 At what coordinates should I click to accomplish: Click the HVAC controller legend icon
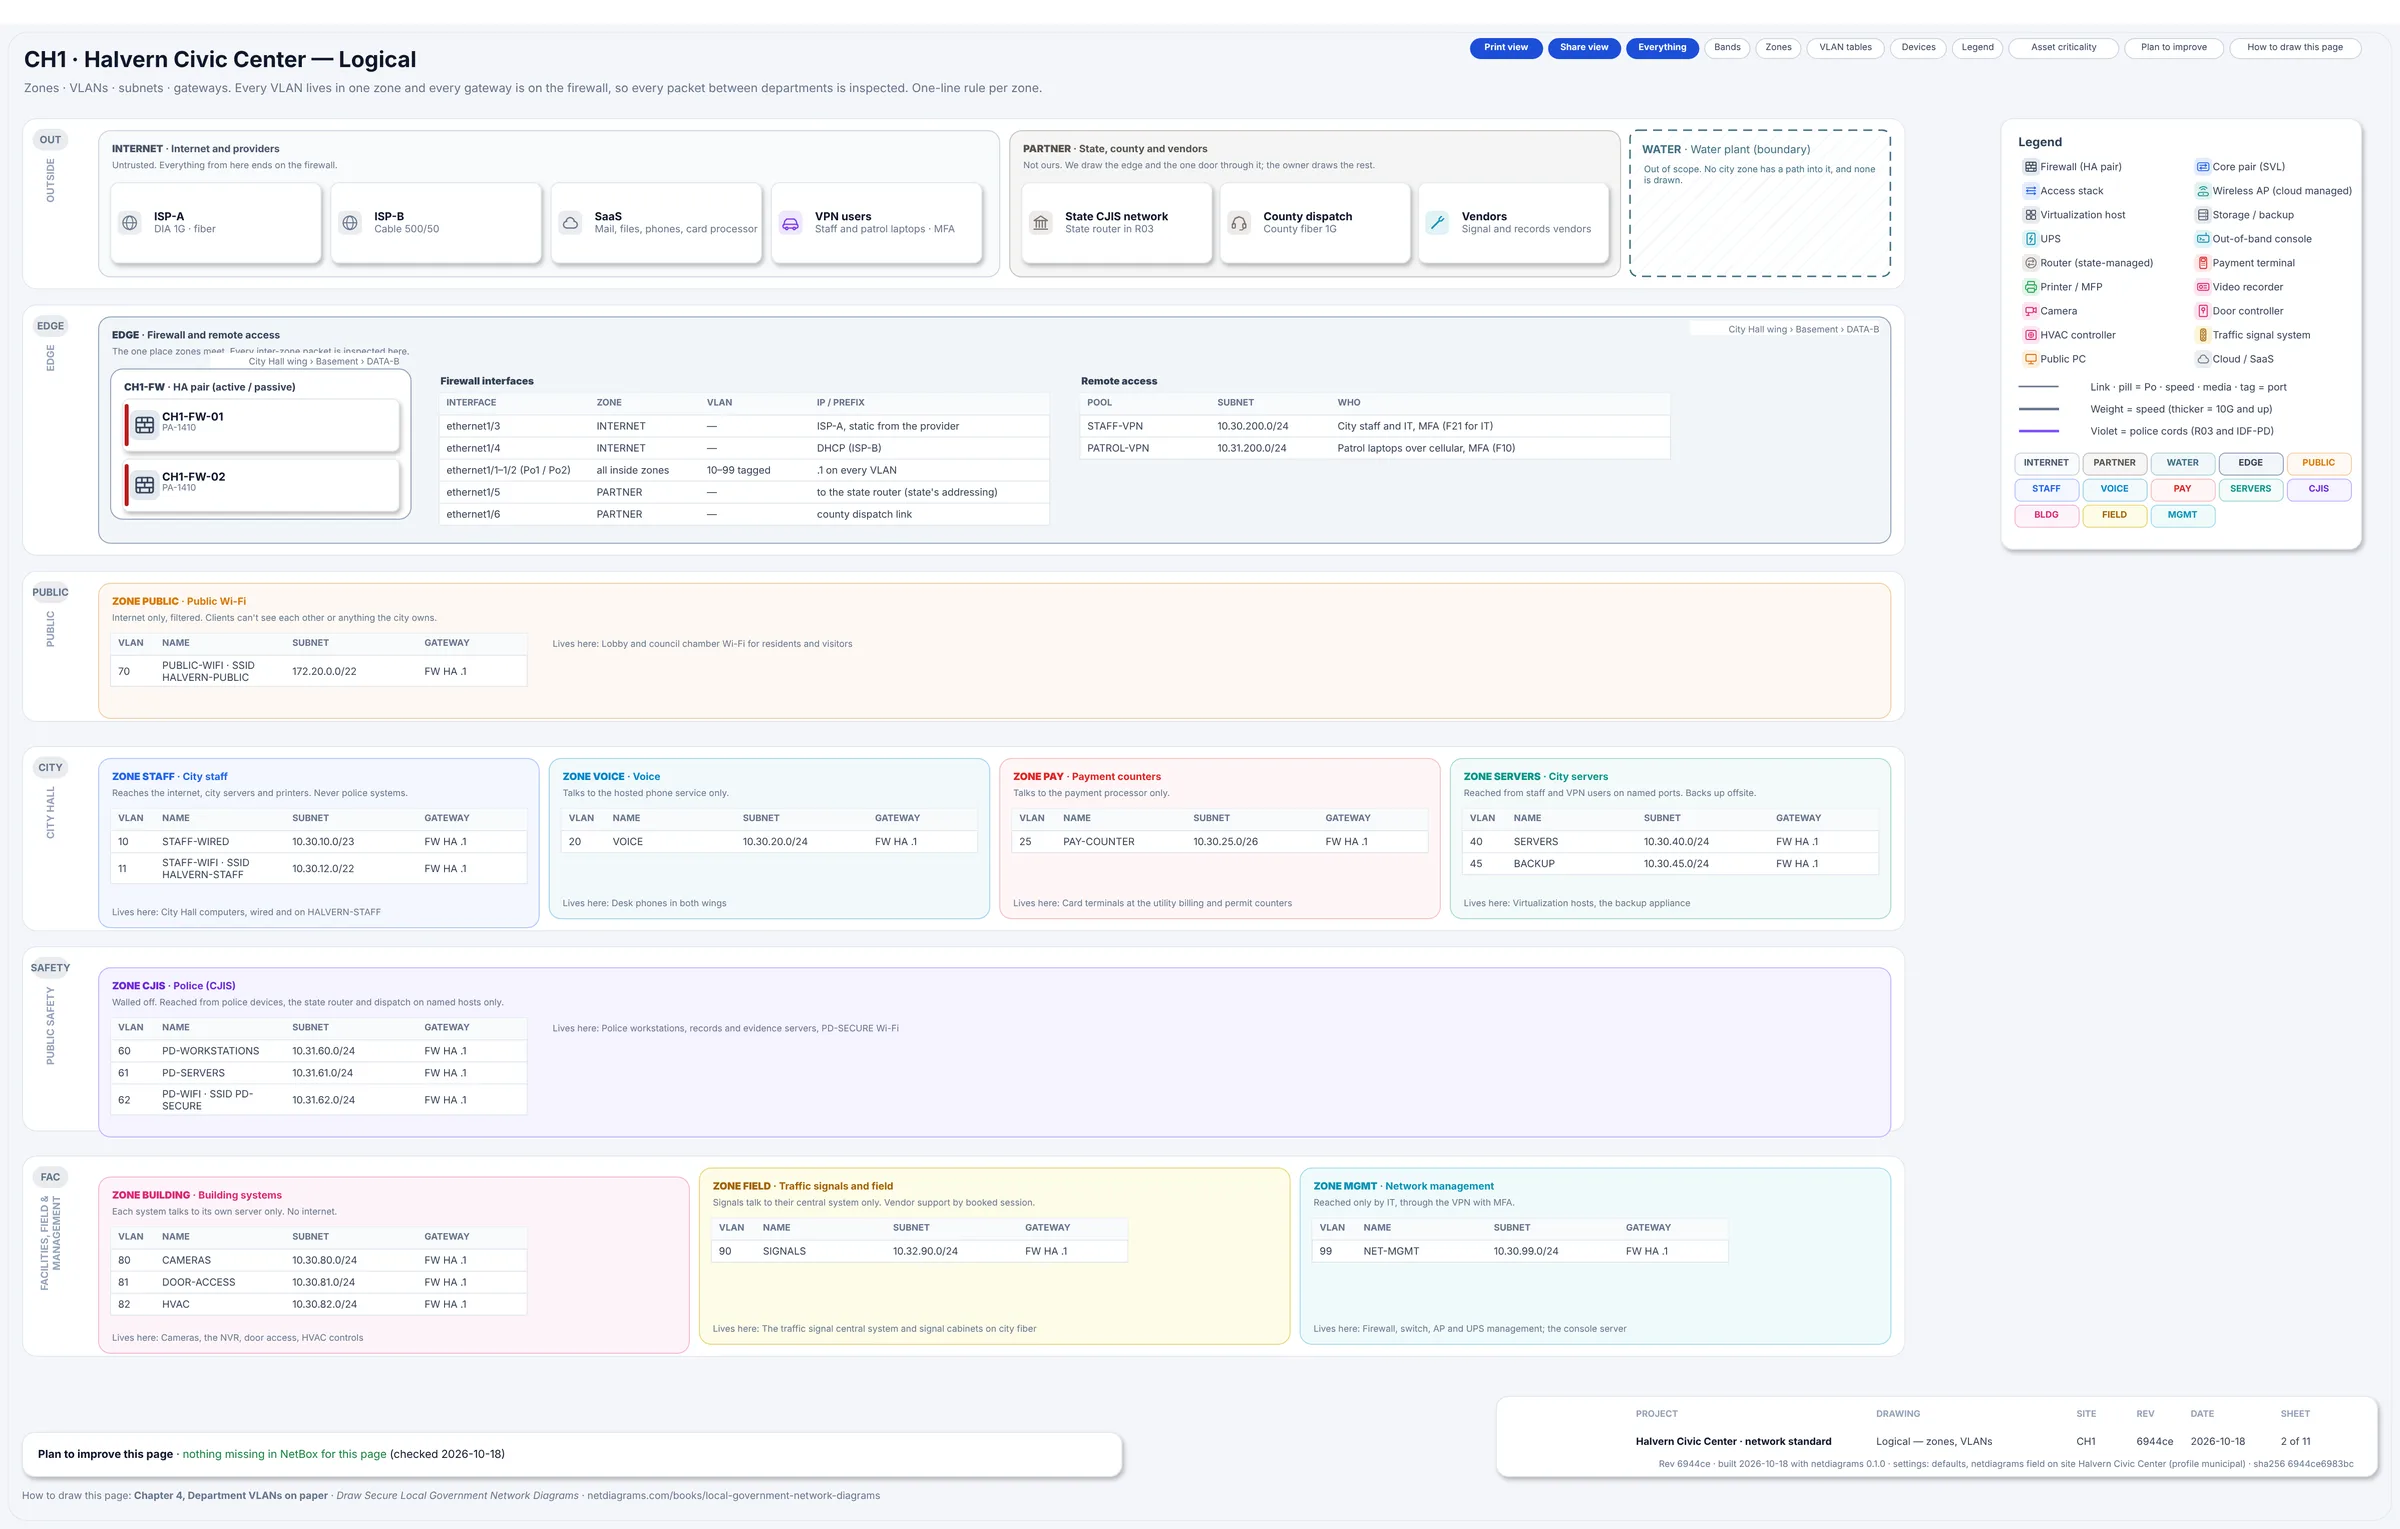tap(2031, 335)
